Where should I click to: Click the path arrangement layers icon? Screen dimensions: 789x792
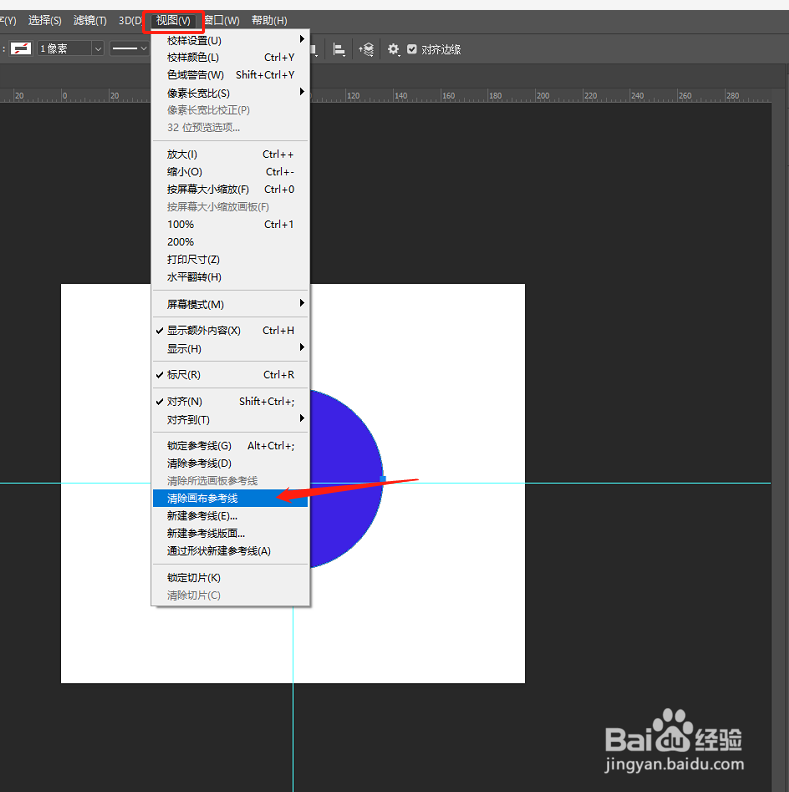pos(366,50)
